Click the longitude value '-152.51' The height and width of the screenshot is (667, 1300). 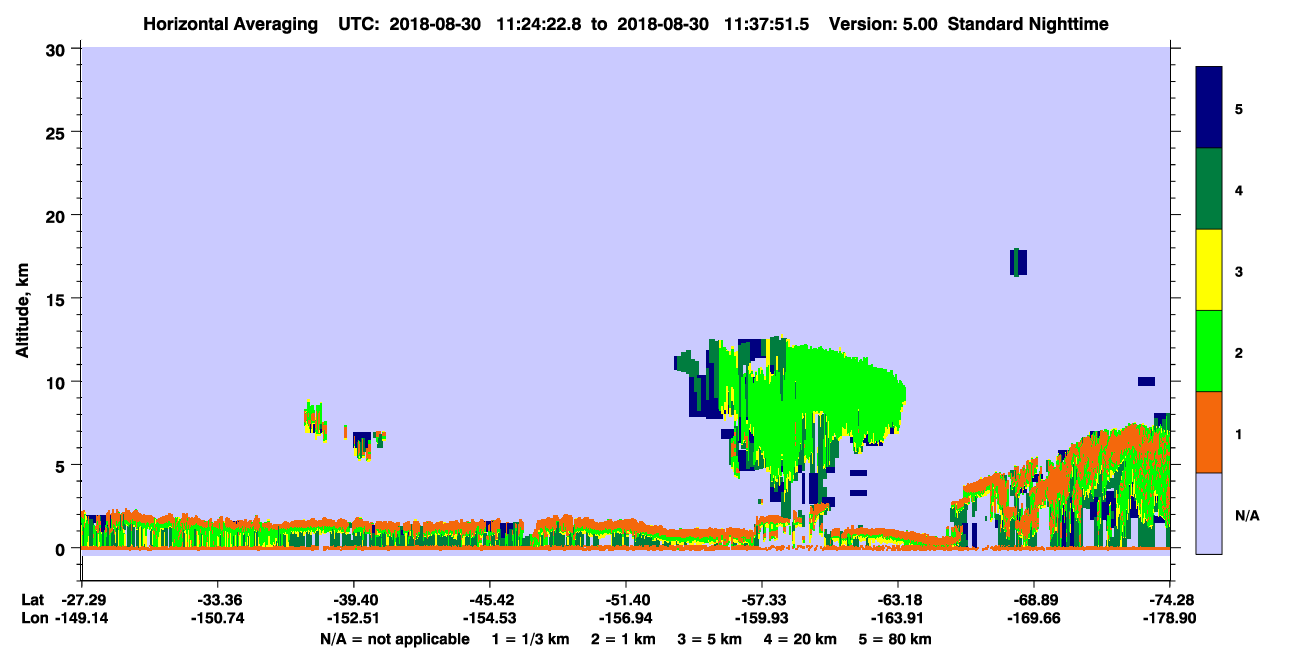(353, 619)
